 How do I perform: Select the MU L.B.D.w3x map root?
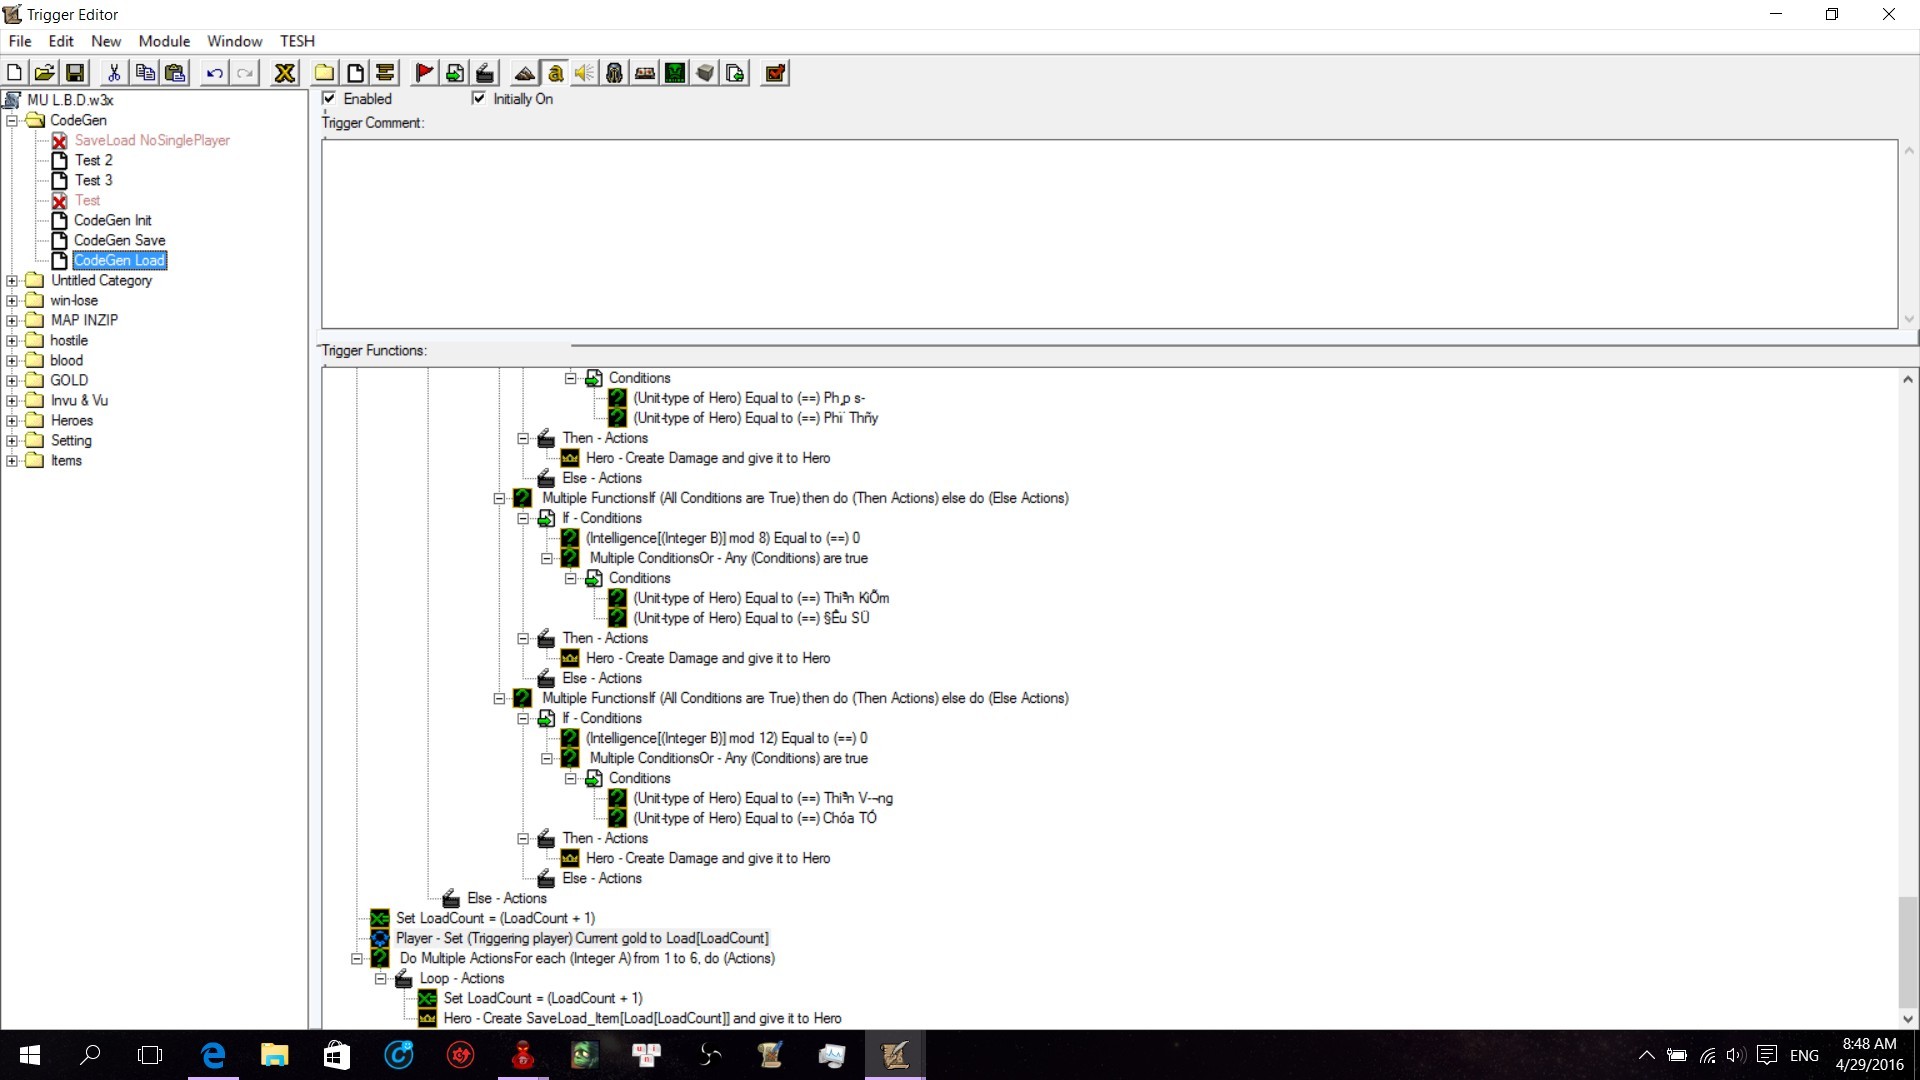pos(70,100)
